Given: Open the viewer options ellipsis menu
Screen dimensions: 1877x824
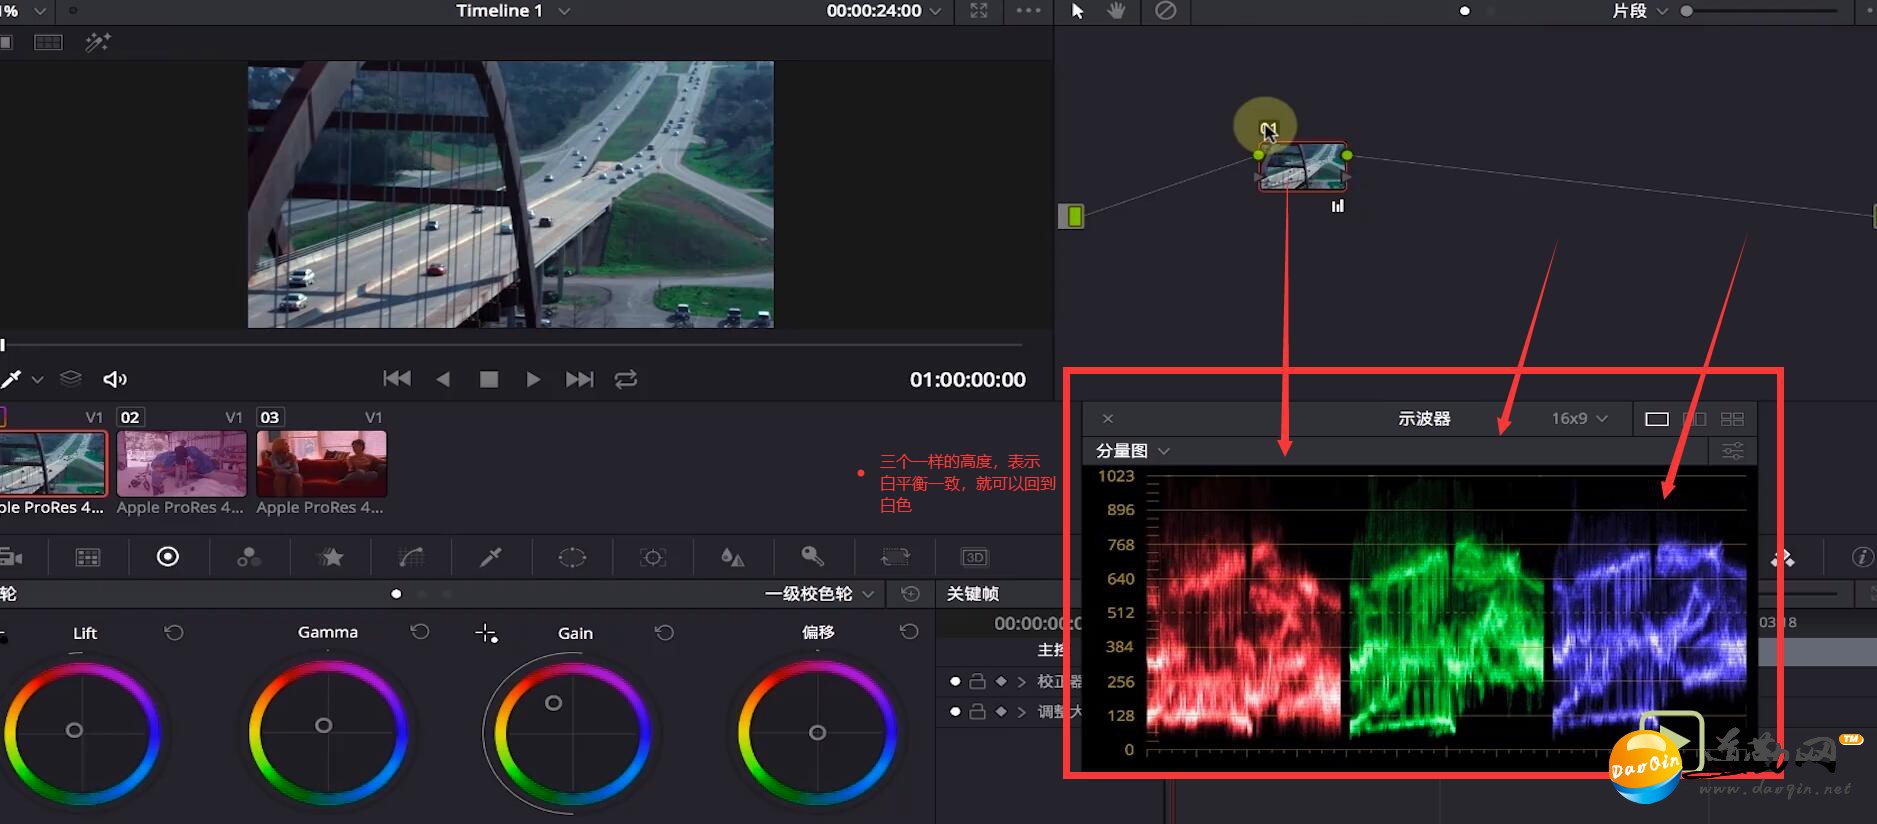Looking at the screenshot, I should pos(1028,11).
